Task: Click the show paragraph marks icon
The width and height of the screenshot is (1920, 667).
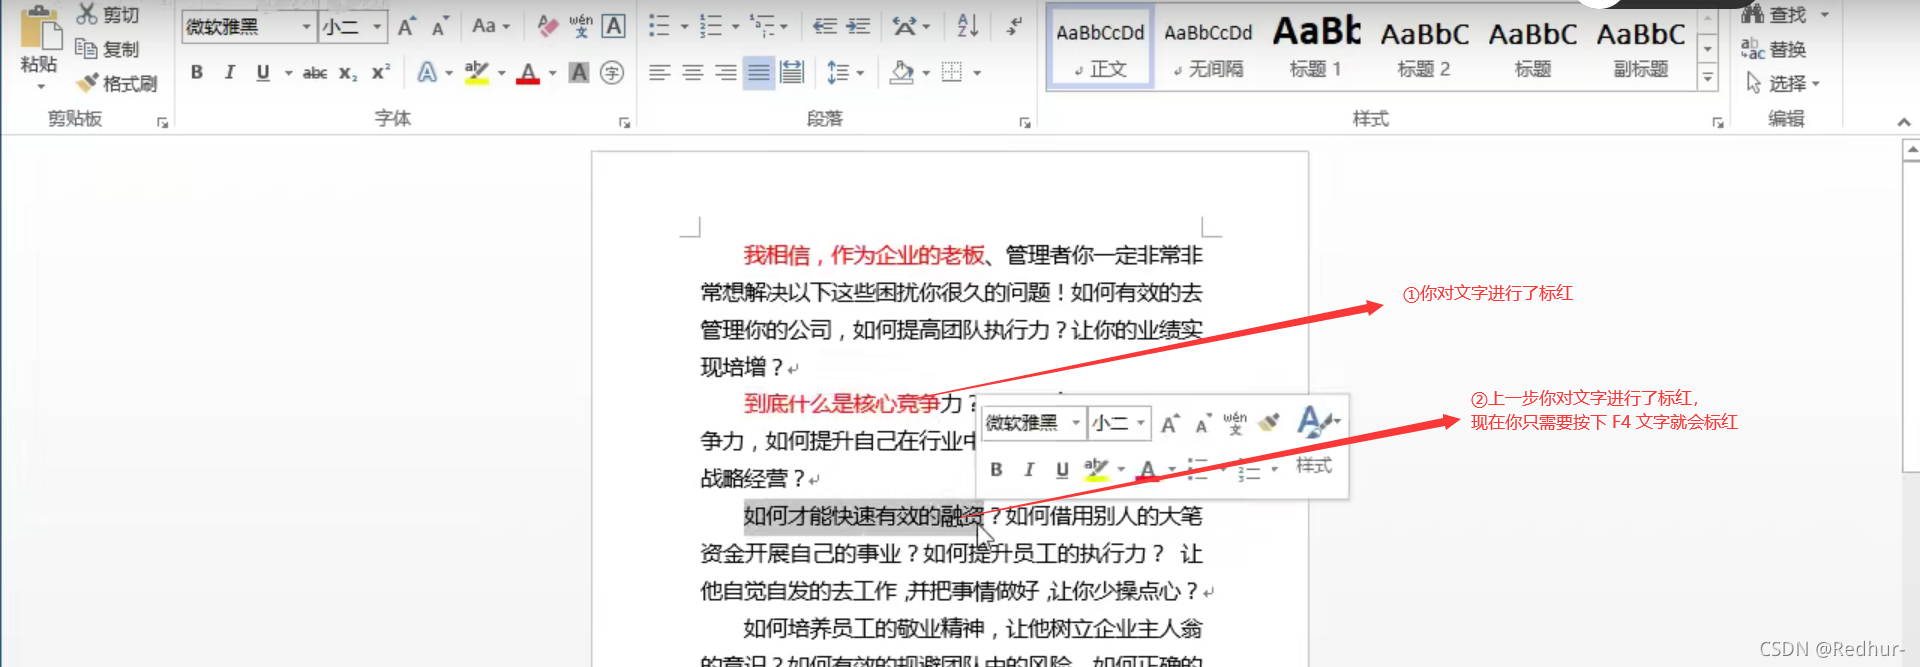Action: 1015,26
